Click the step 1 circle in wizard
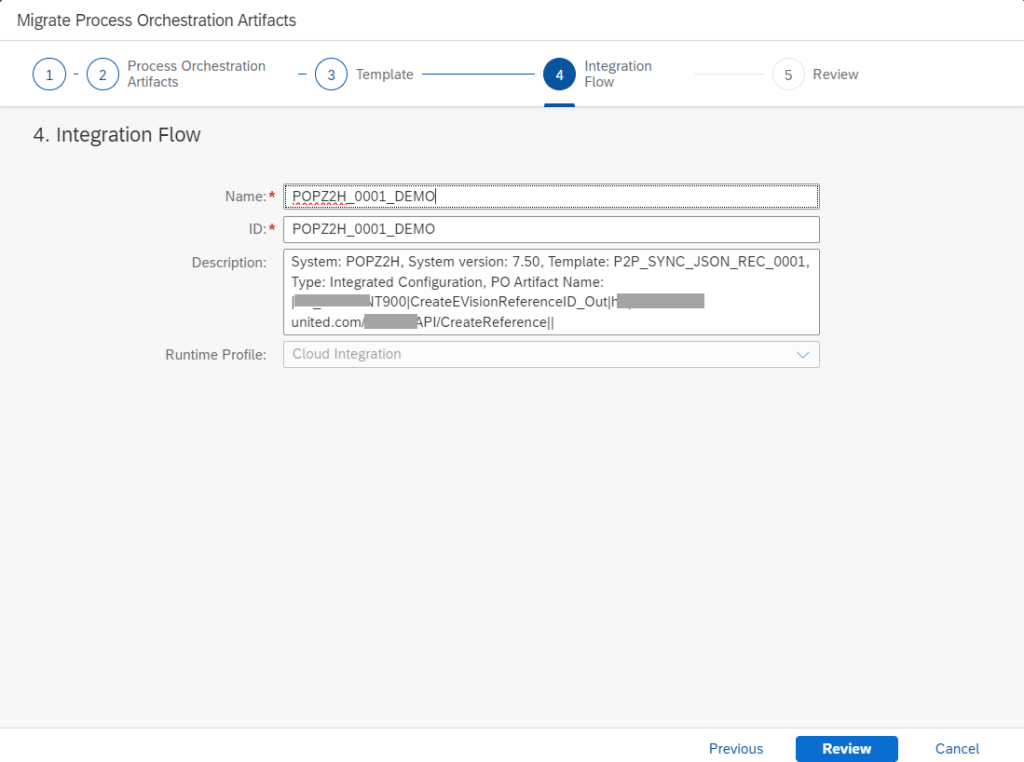The height and width of the screenshot is (762, 1024). pos(49,75)
